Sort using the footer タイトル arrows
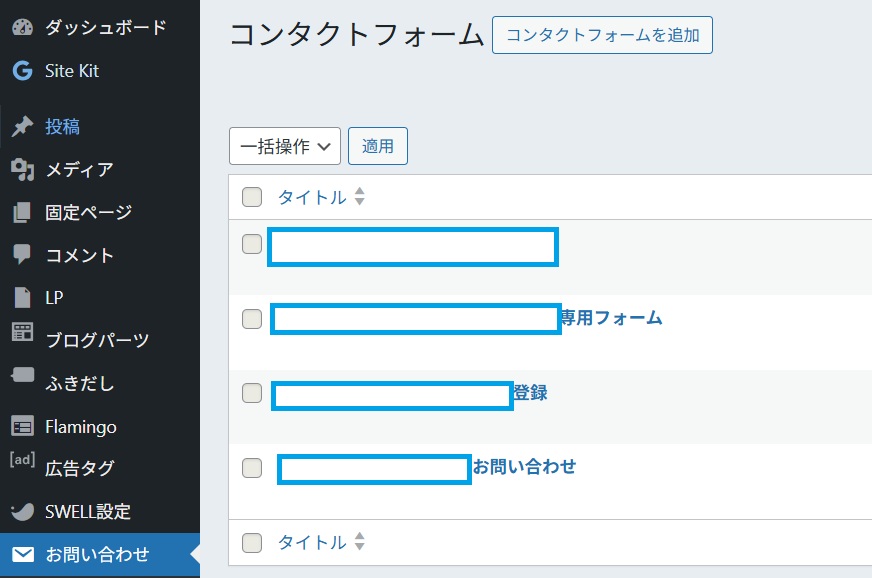The image size is (872, 578). 360,543
